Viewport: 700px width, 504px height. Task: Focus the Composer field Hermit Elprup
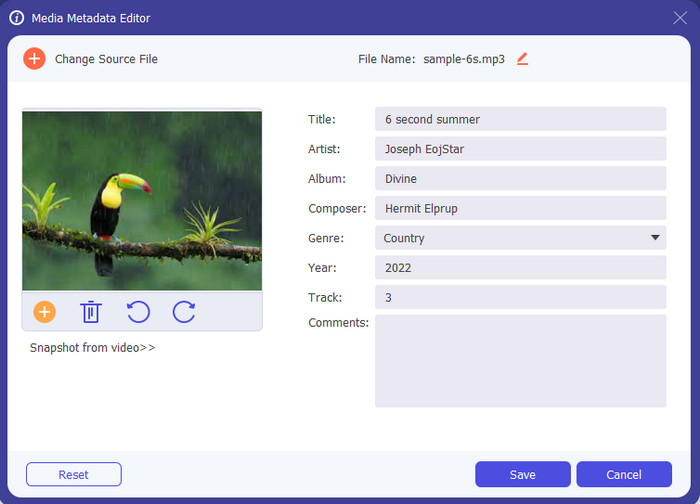point(520,208)
